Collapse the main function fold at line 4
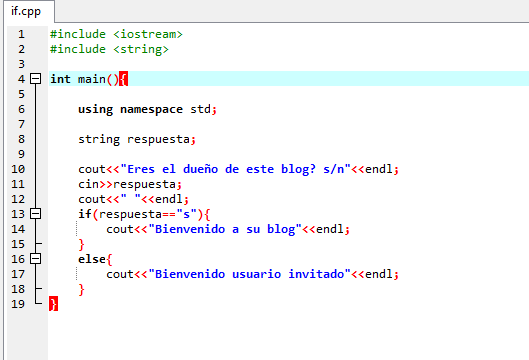This screenshot has height=360, width=529. (x=35, y=79)
